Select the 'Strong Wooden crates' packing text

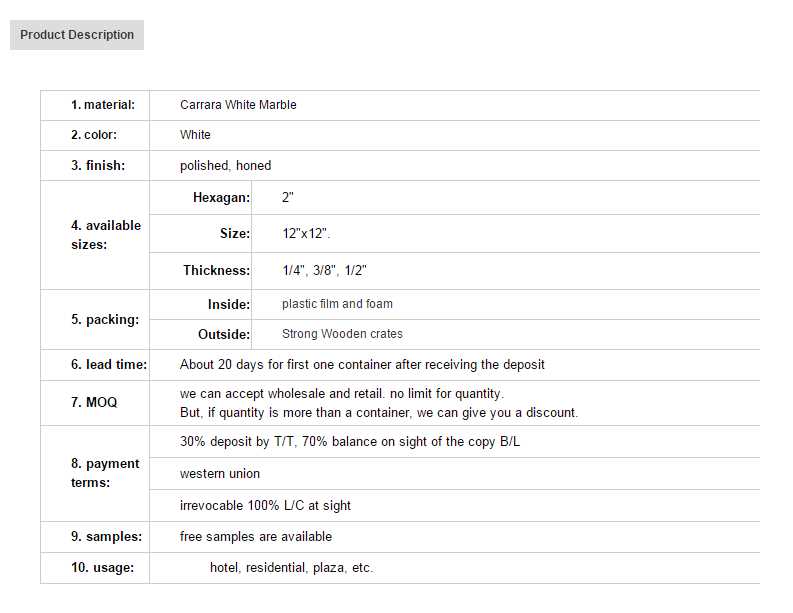coord(342,334)
